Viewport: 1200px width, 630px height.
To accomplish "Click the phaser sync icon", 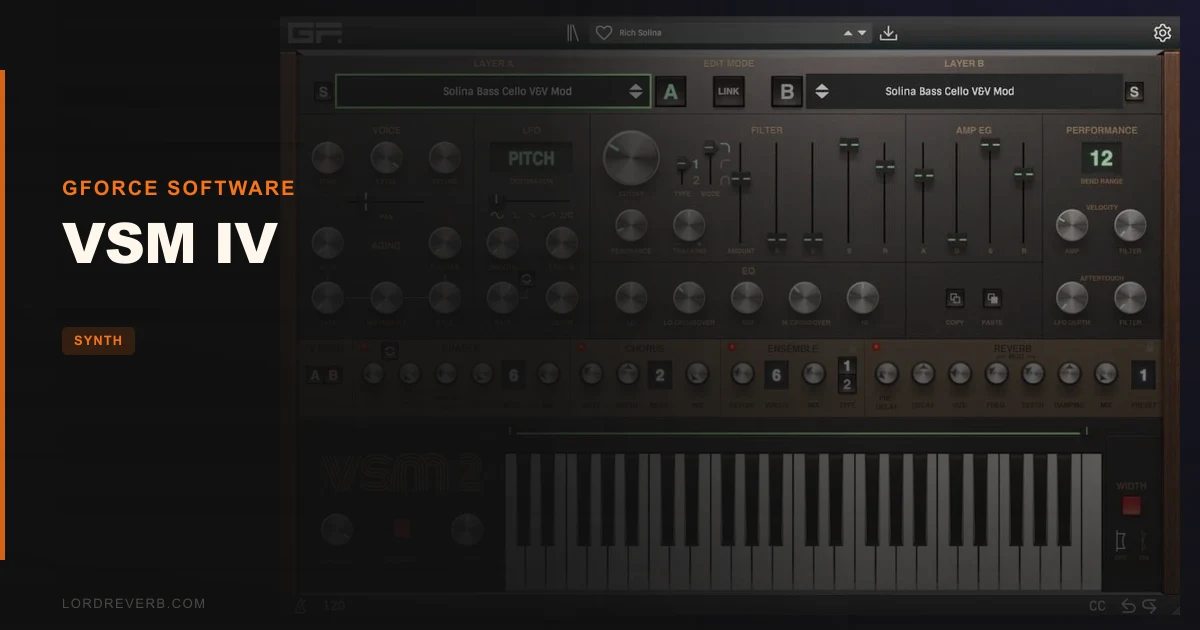I will tap(390, 350).
